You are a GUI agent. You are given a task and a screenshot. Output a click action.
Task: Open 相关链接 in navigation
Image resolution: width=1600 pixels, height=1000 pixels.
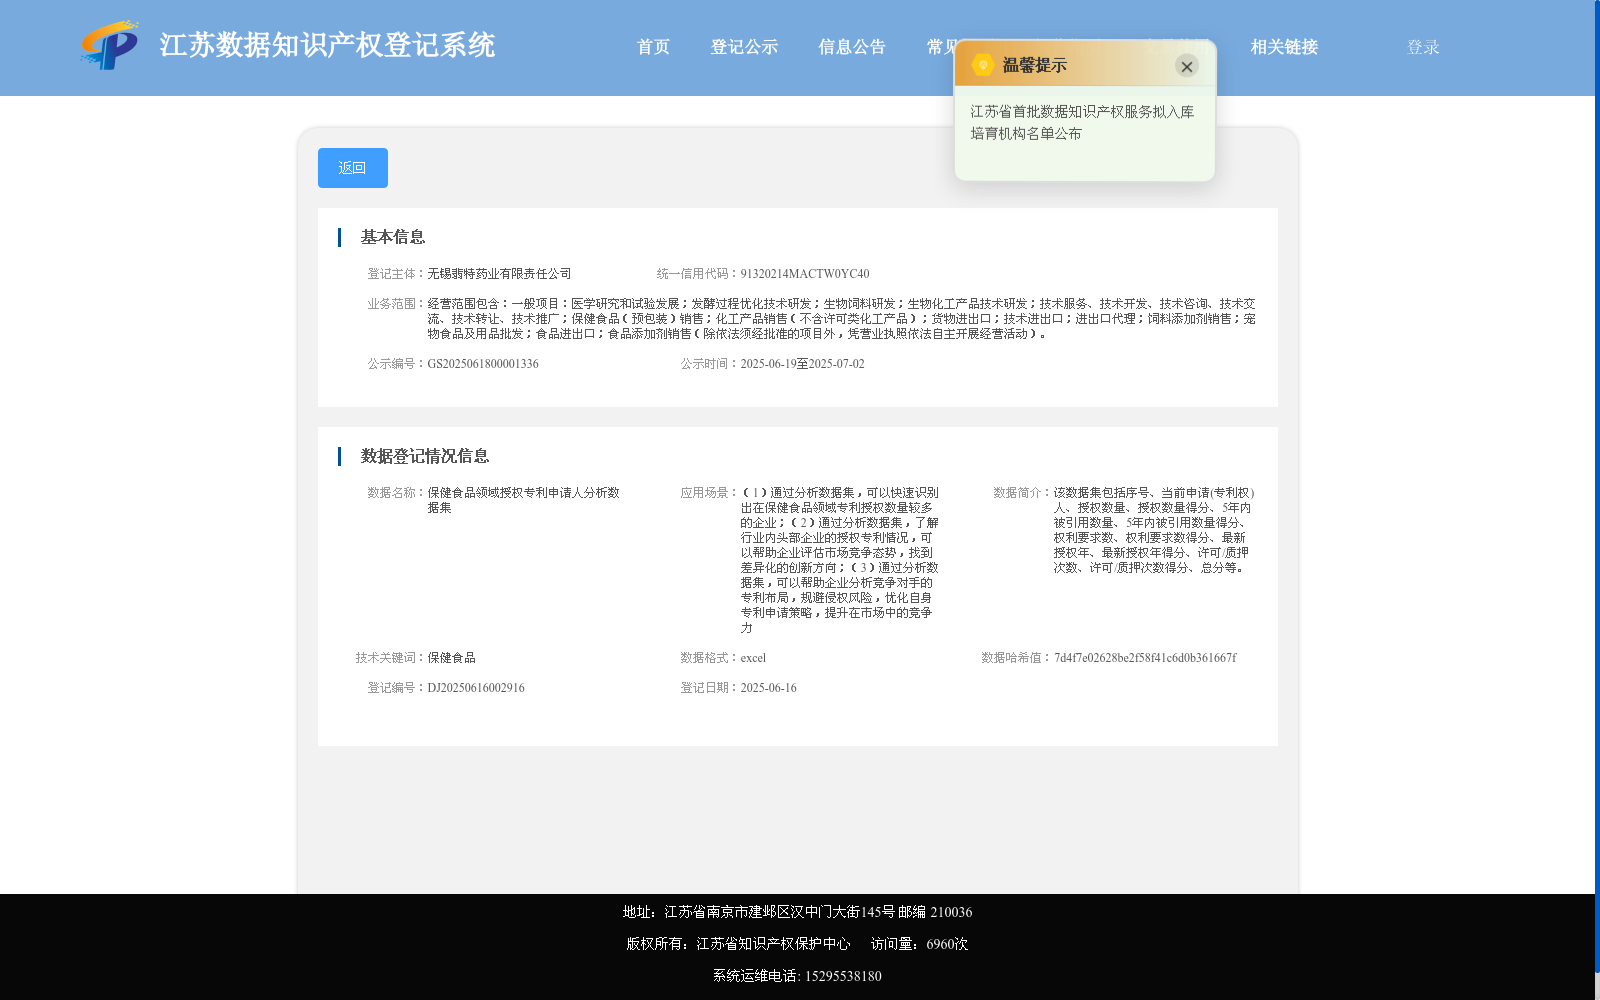[x=1284, y=47]
